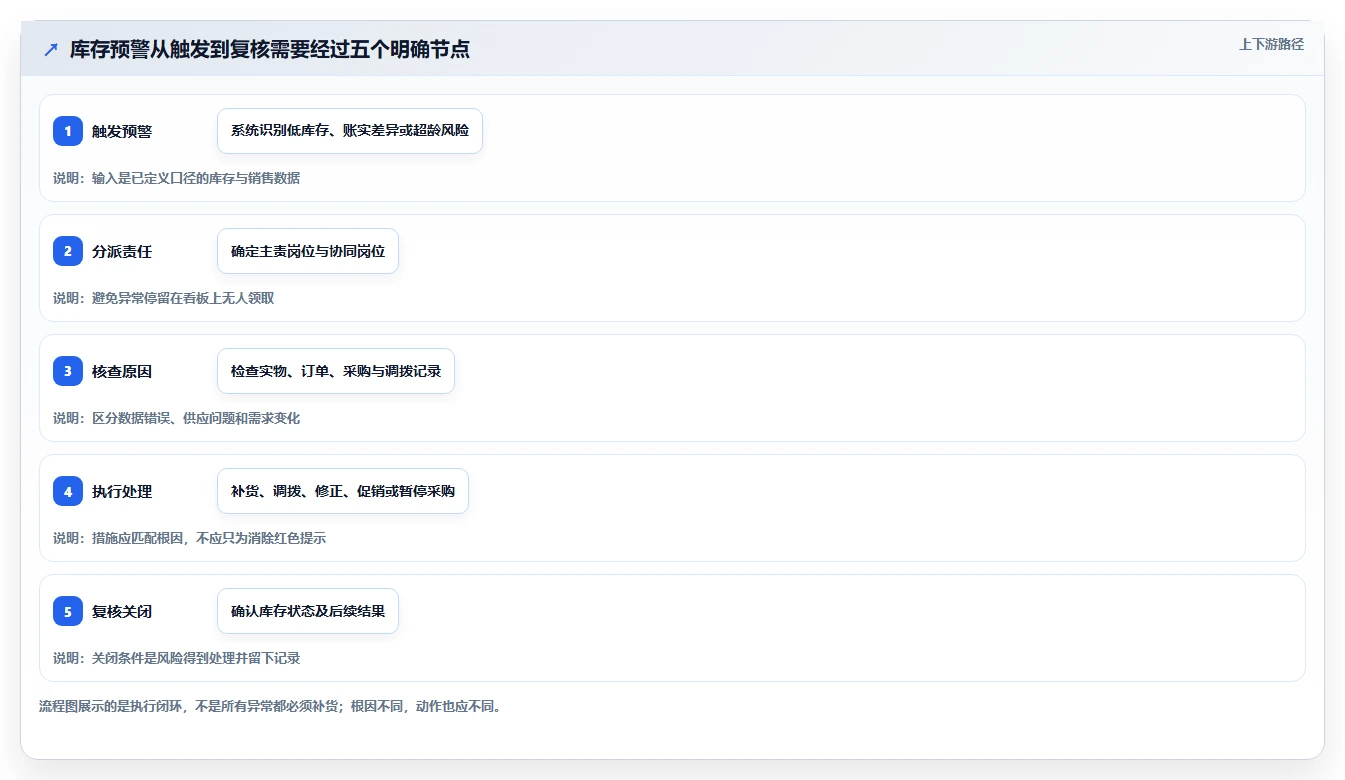Image resolution: width=1345 pixels, height=780 pixels.
Task: Click the step 5 number badge
Action: coord(68,611)
